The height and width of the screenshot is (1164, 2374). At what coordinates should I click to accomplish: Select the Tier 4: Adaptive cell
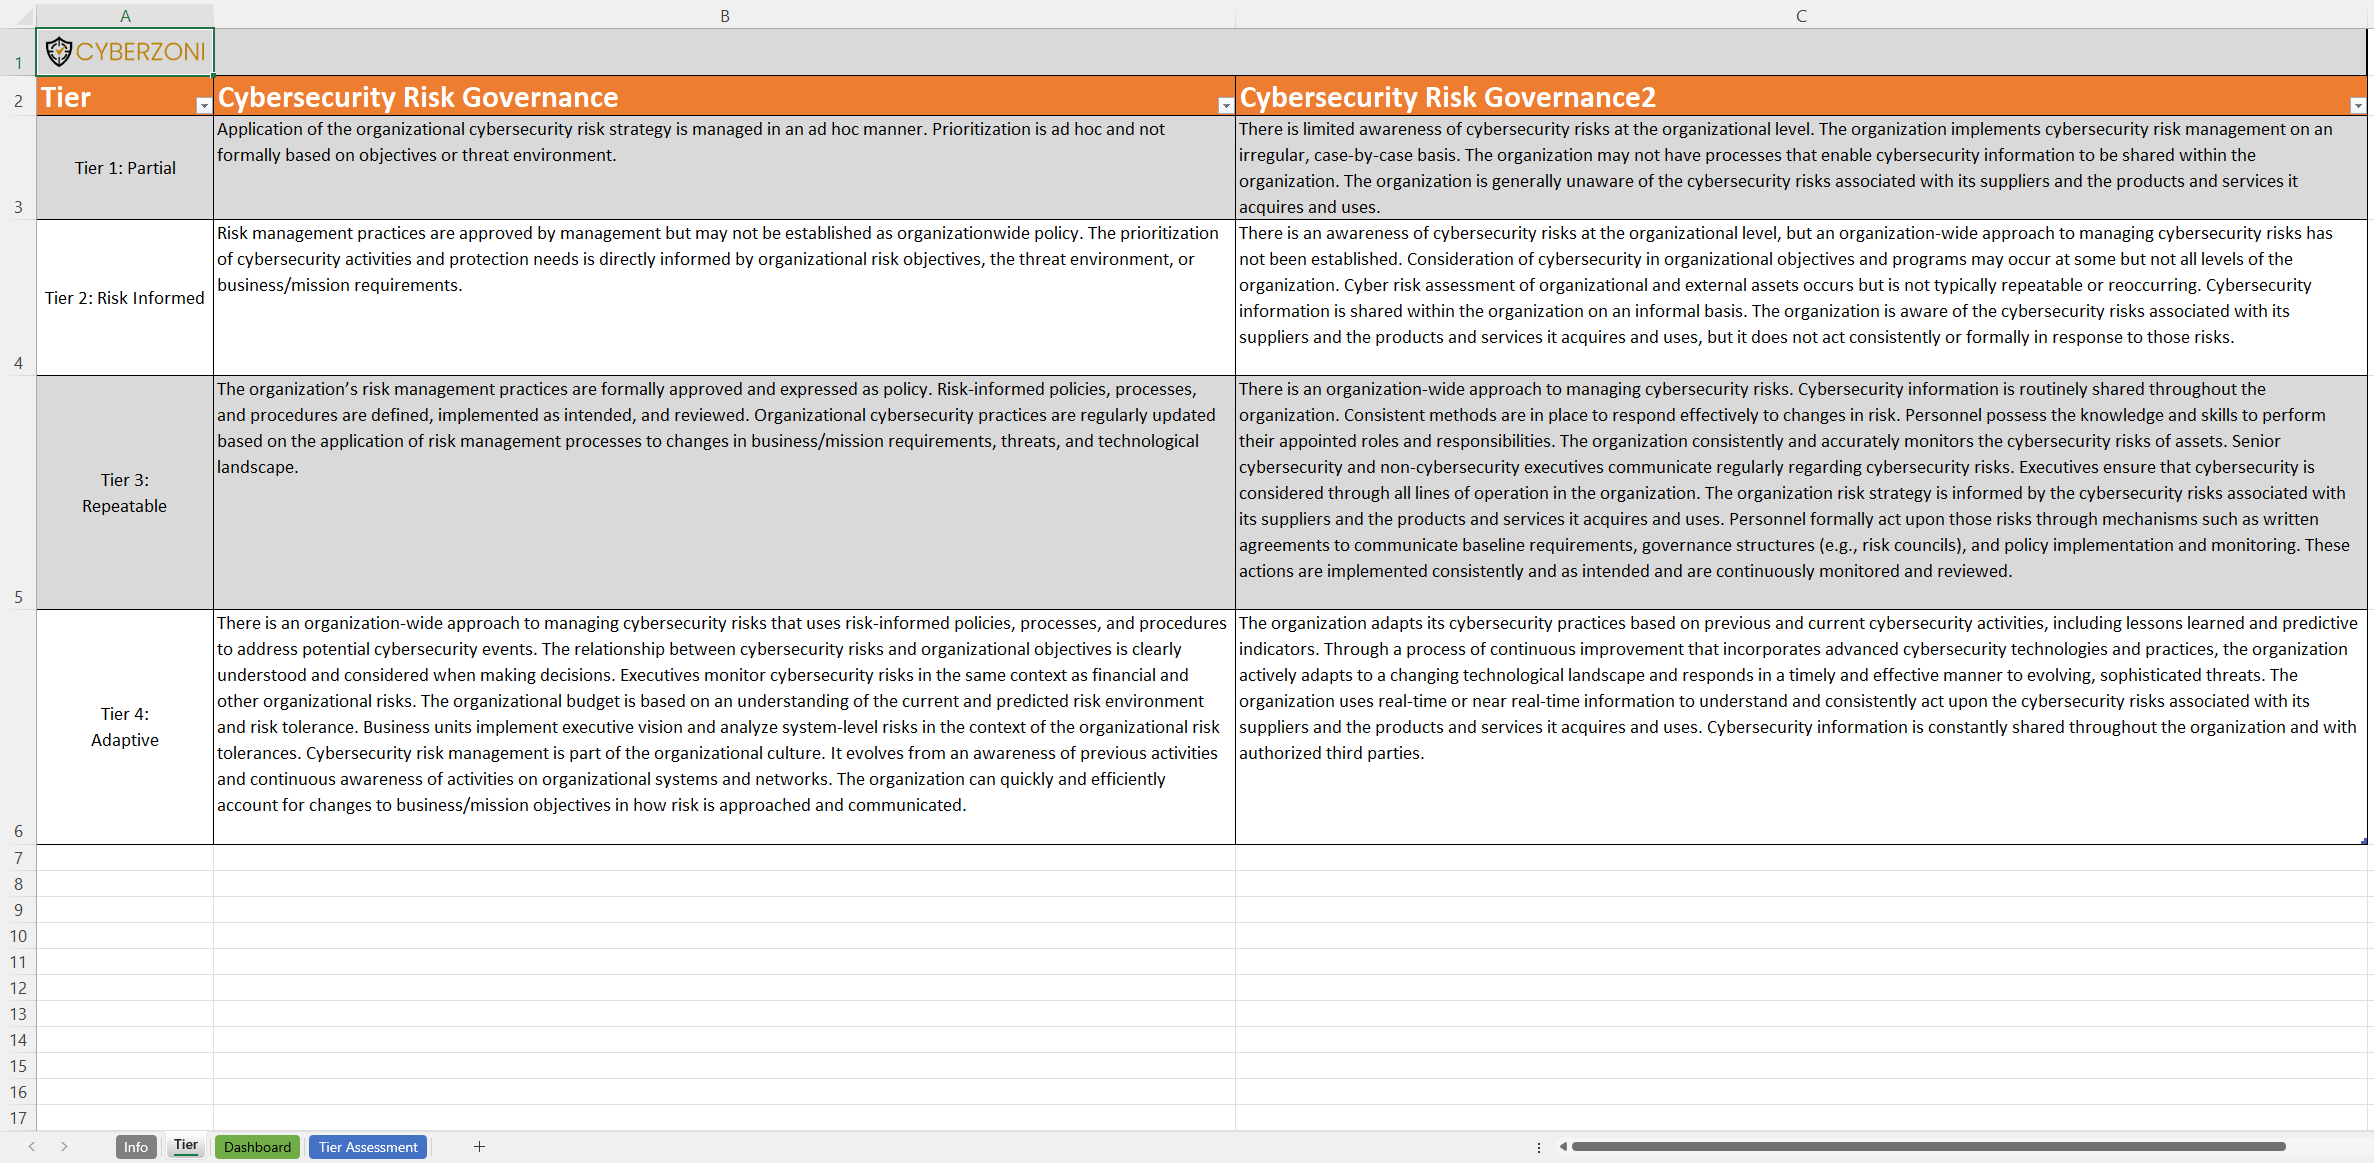pyautogui.click(x=125, y=727)
